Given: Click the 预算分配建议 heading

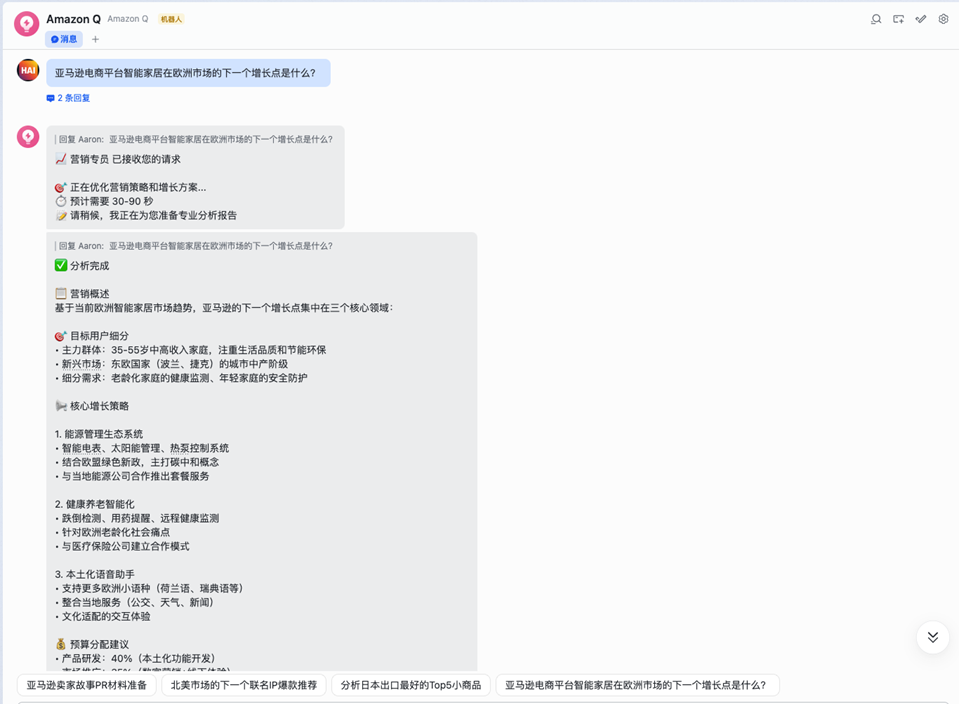Looking at the screenshot, I should click(92, 645).
